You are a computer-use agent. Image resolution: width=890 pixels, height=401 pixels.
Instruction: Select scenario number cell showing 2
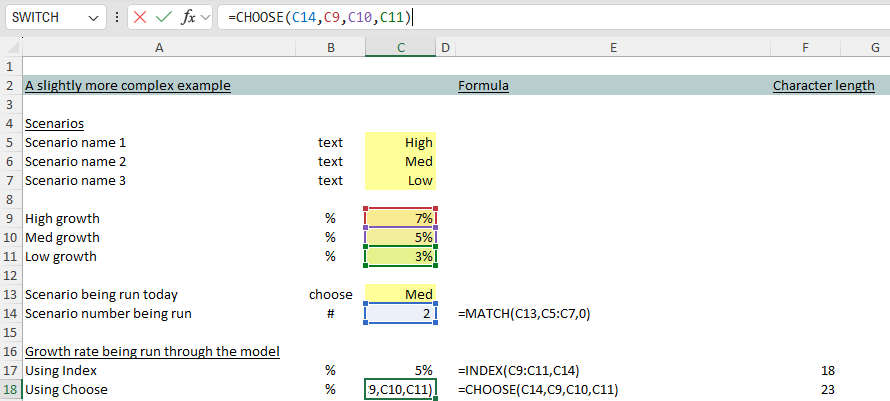pyautogui.click(x=400, y=314)
